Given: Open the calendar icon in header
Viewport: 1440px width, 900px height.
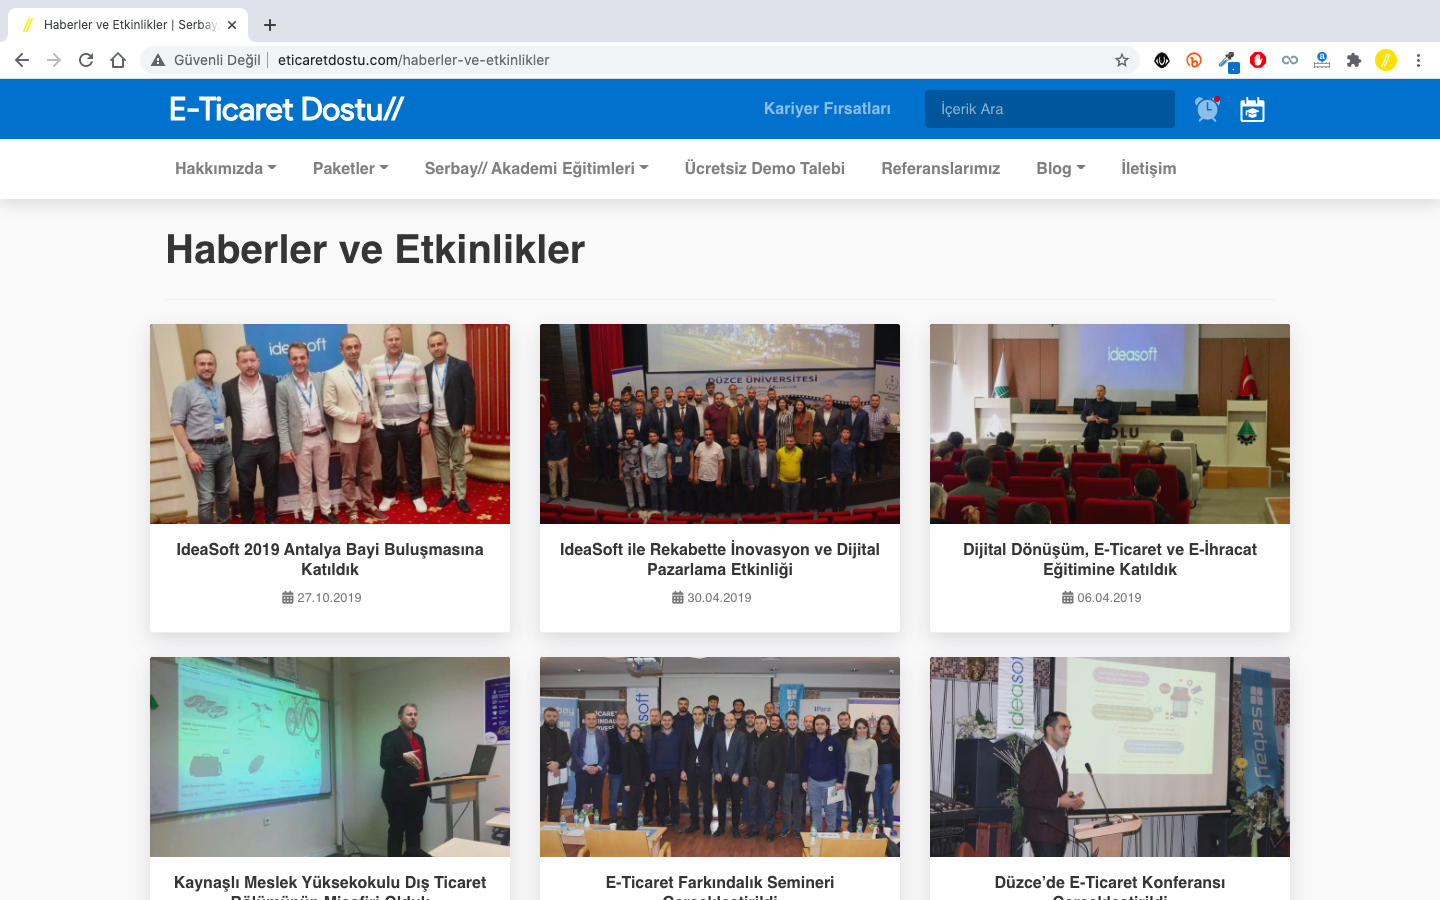Looking at the screenshot, I should (x=1252, y=109).
